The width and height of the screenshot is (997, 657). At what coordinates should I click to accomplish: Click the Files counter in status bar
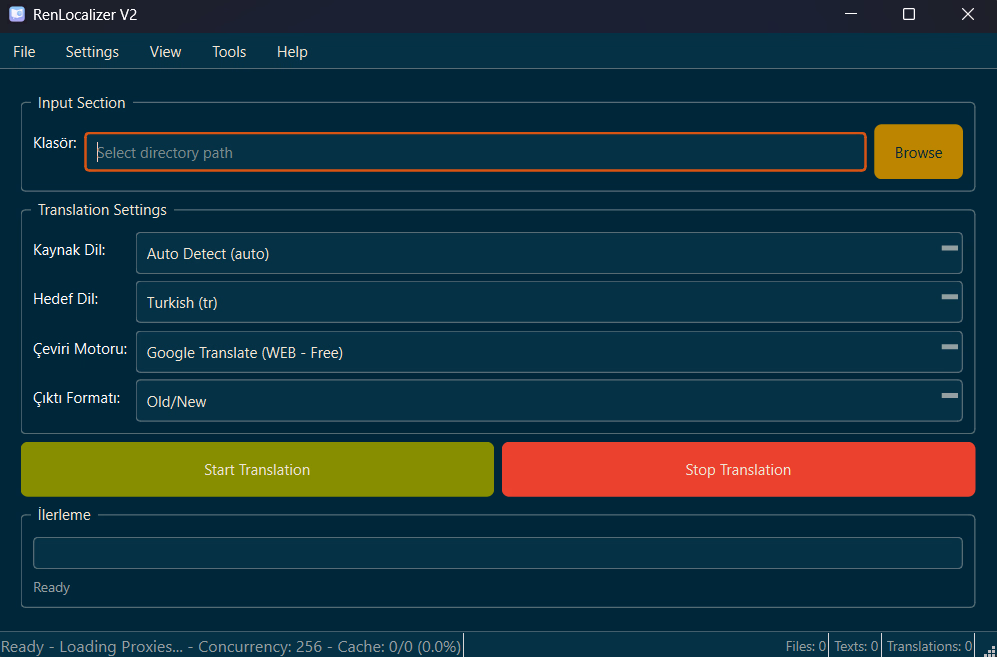(x=806, y=646)
